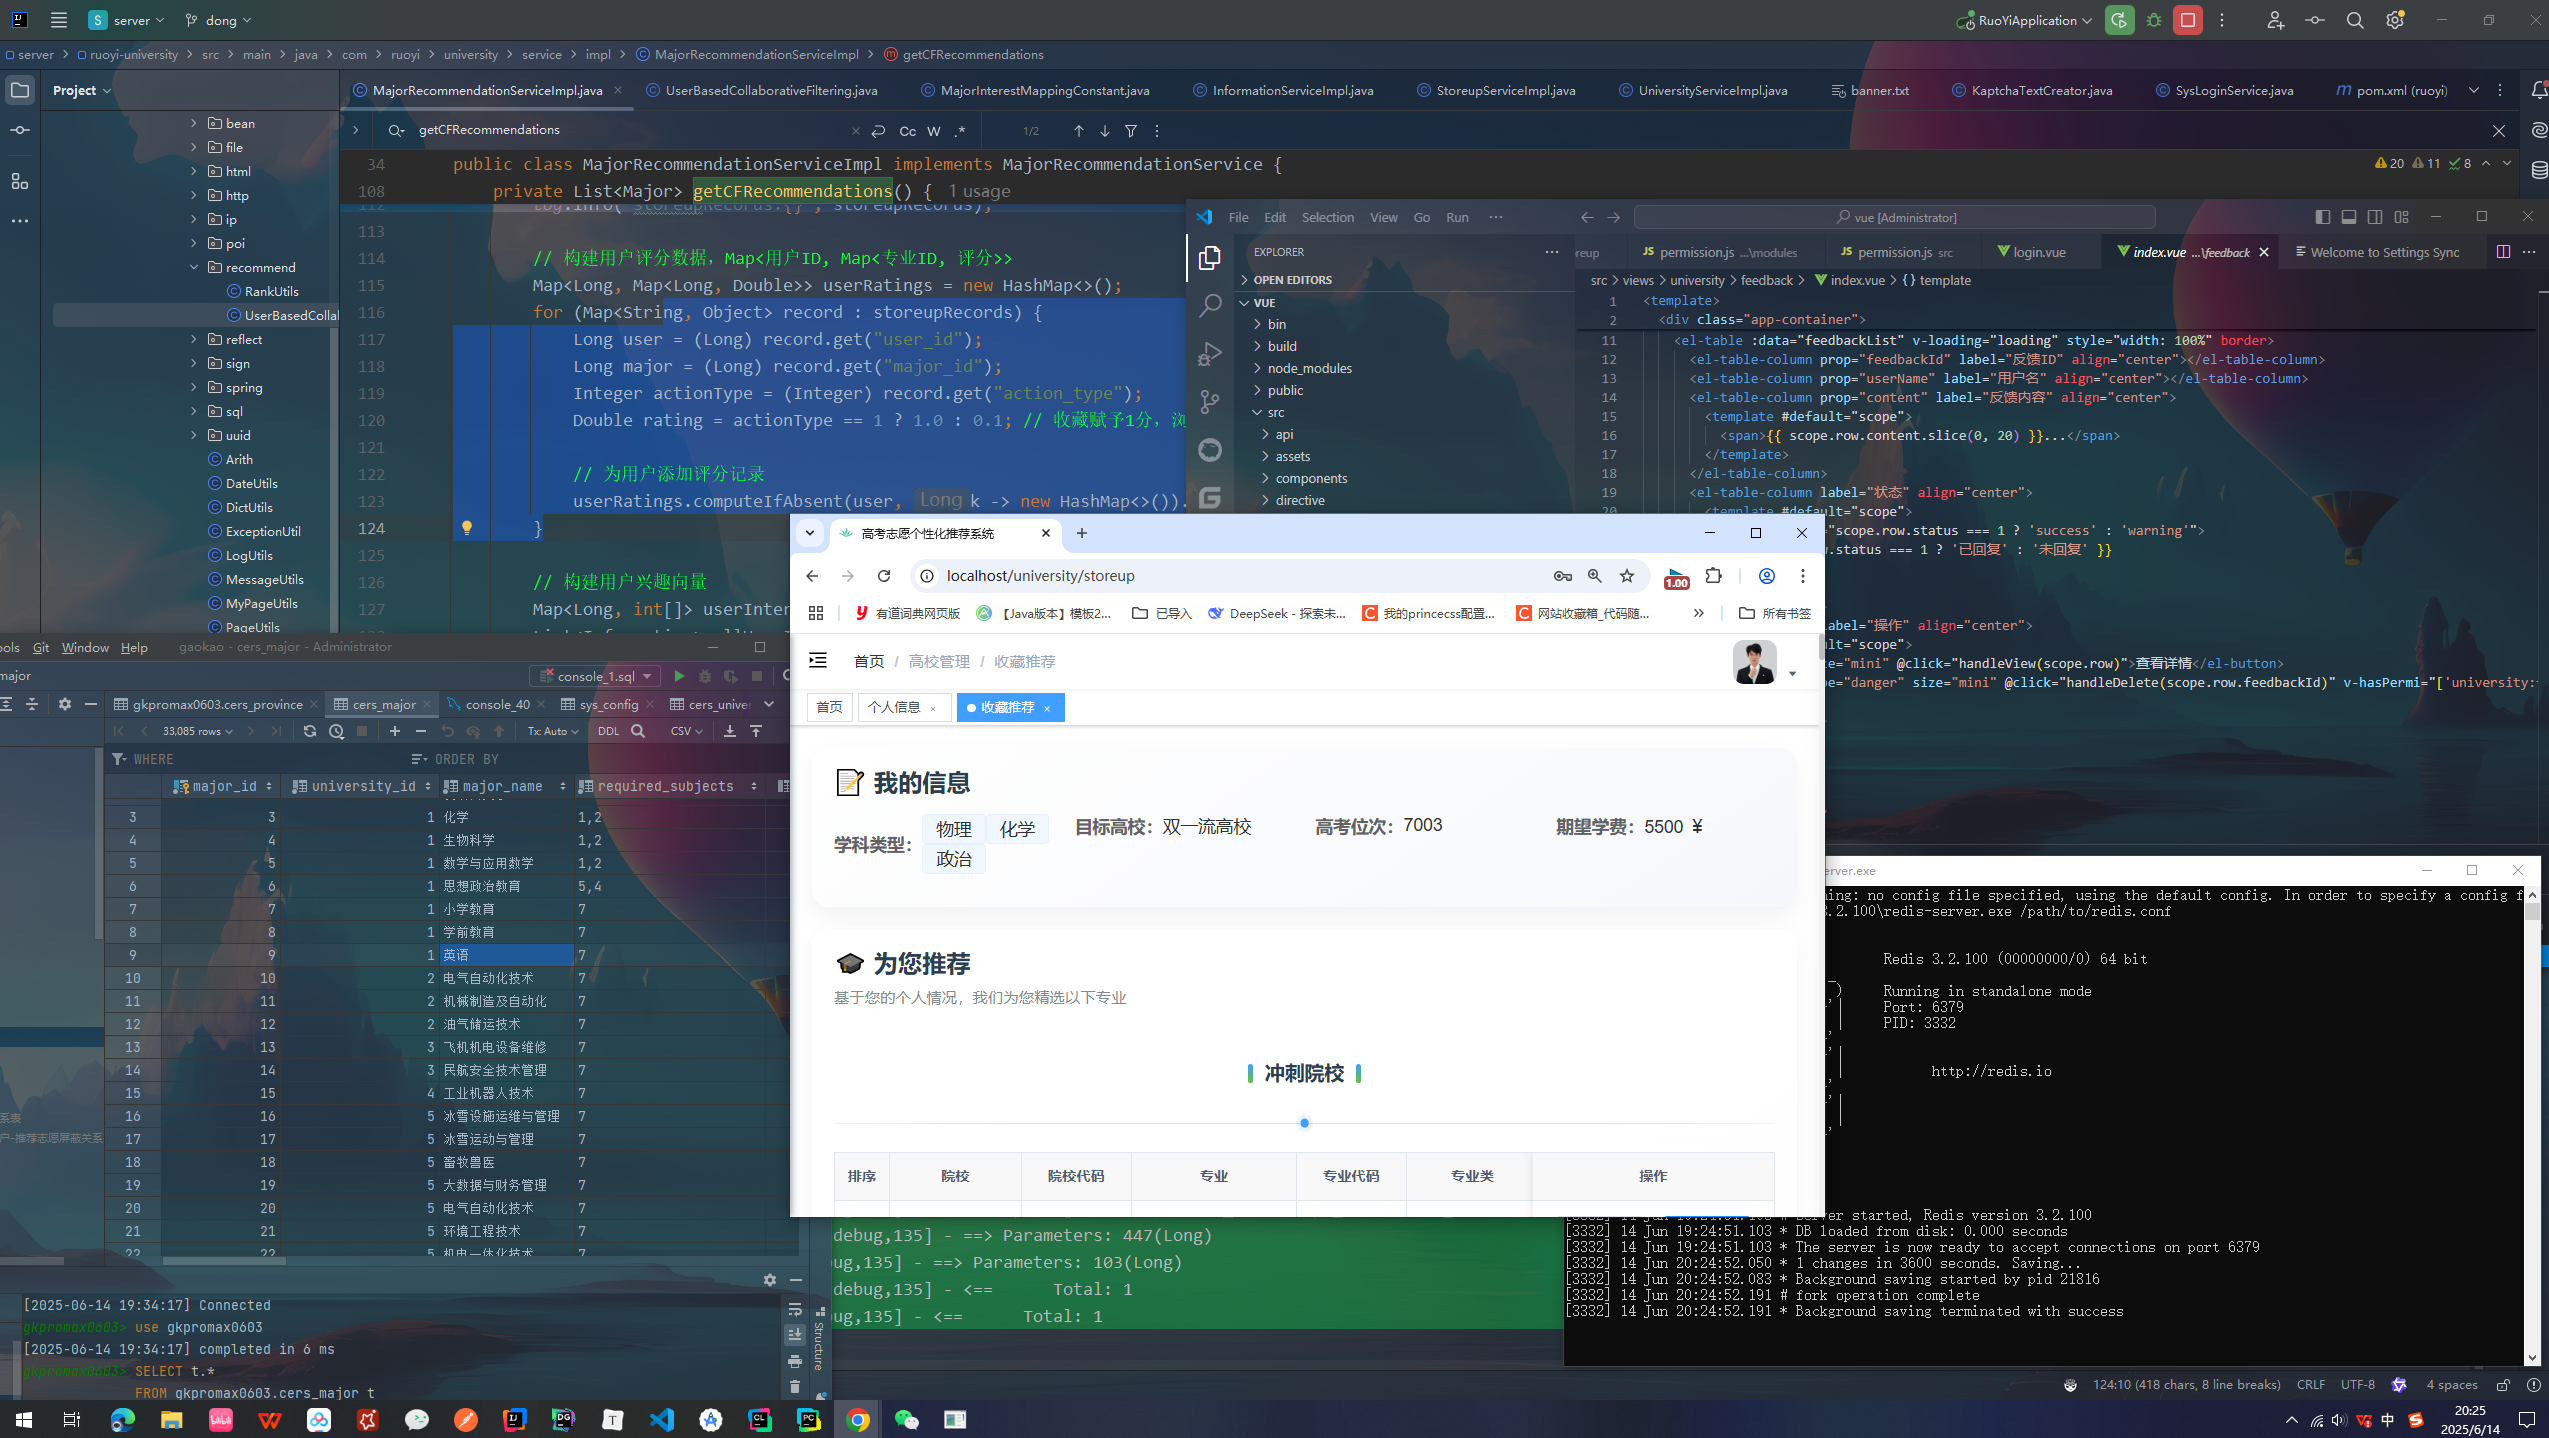Open VS Code Search sidebar icon

coord(1210,305)
